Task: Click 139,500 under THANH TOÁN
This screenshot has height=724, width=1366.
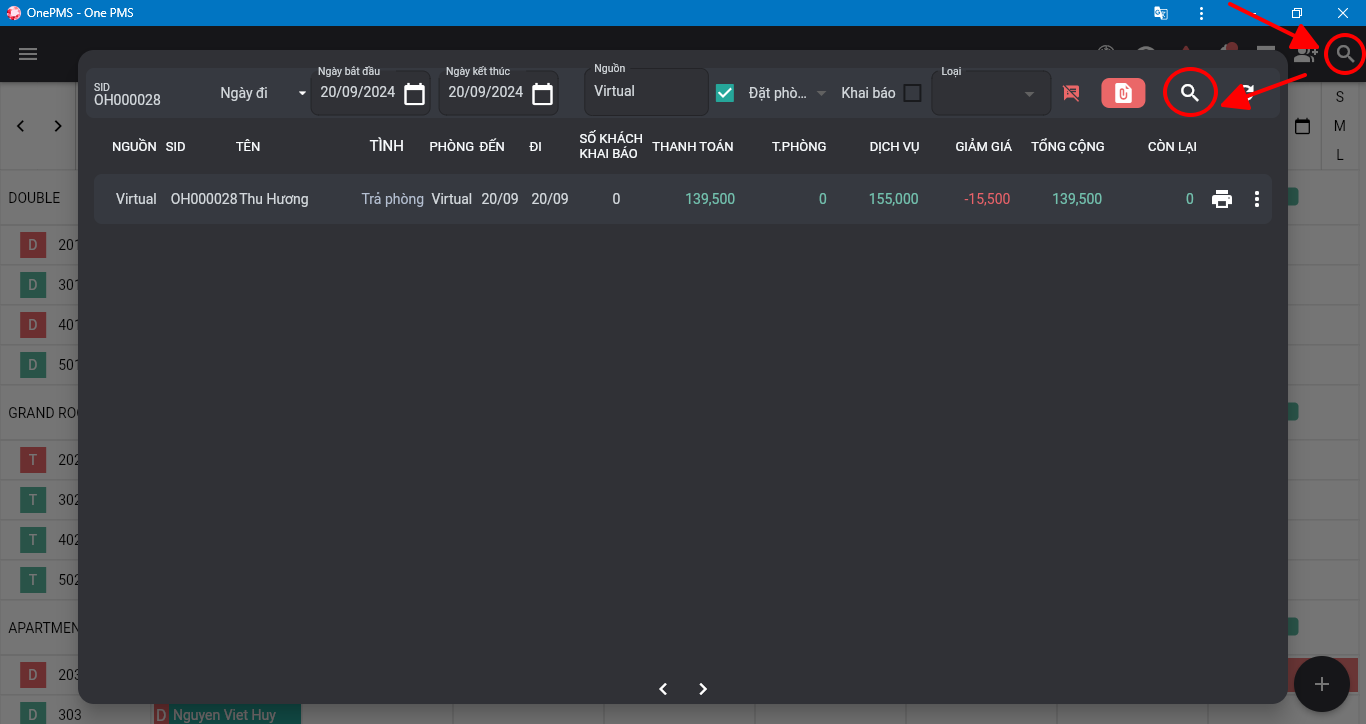Action: point(710,199)
